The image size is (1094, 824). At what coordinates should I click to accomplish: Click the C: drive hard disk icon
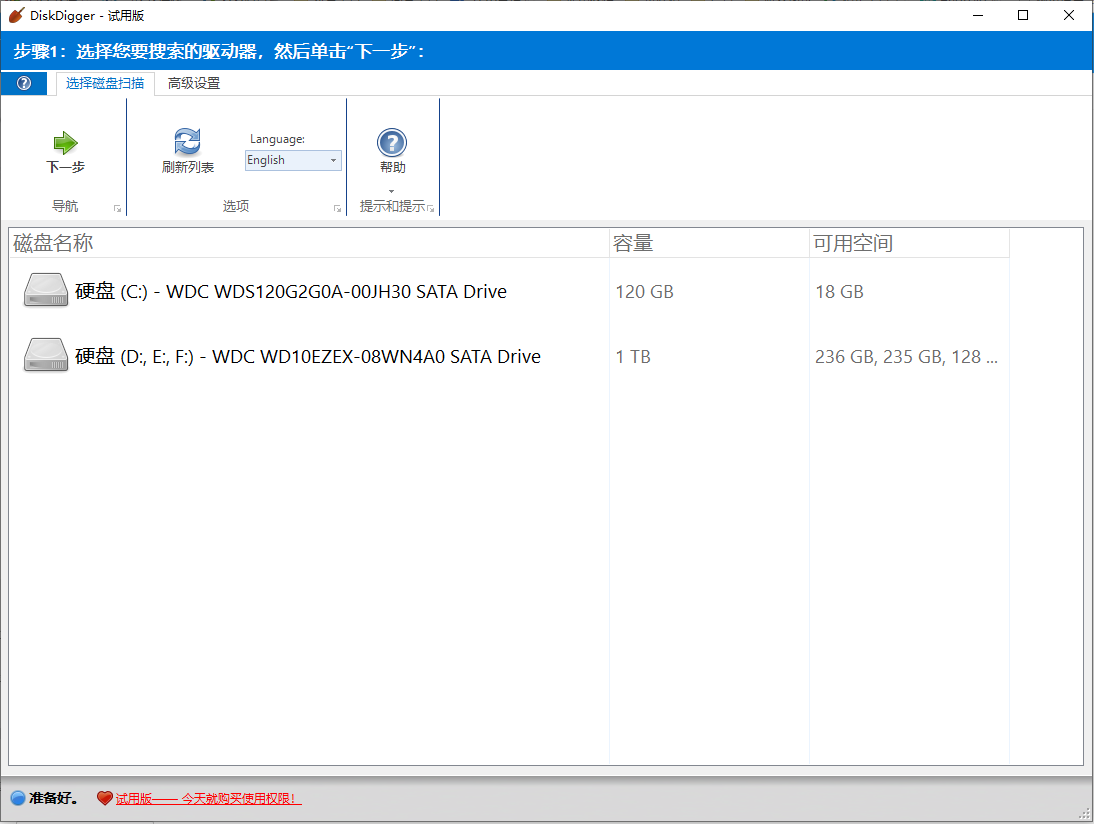pyautogui.click(x=45, y=291)
